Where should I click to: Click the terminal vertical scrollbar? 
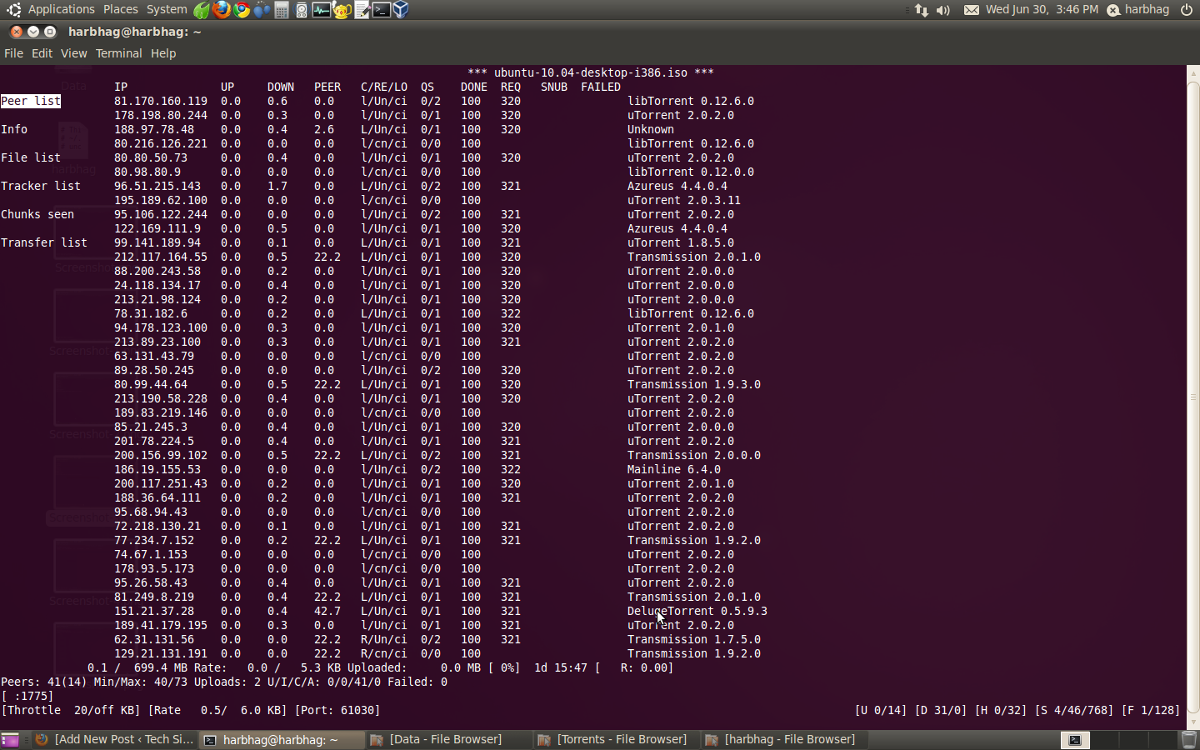tap(1192, 395)
